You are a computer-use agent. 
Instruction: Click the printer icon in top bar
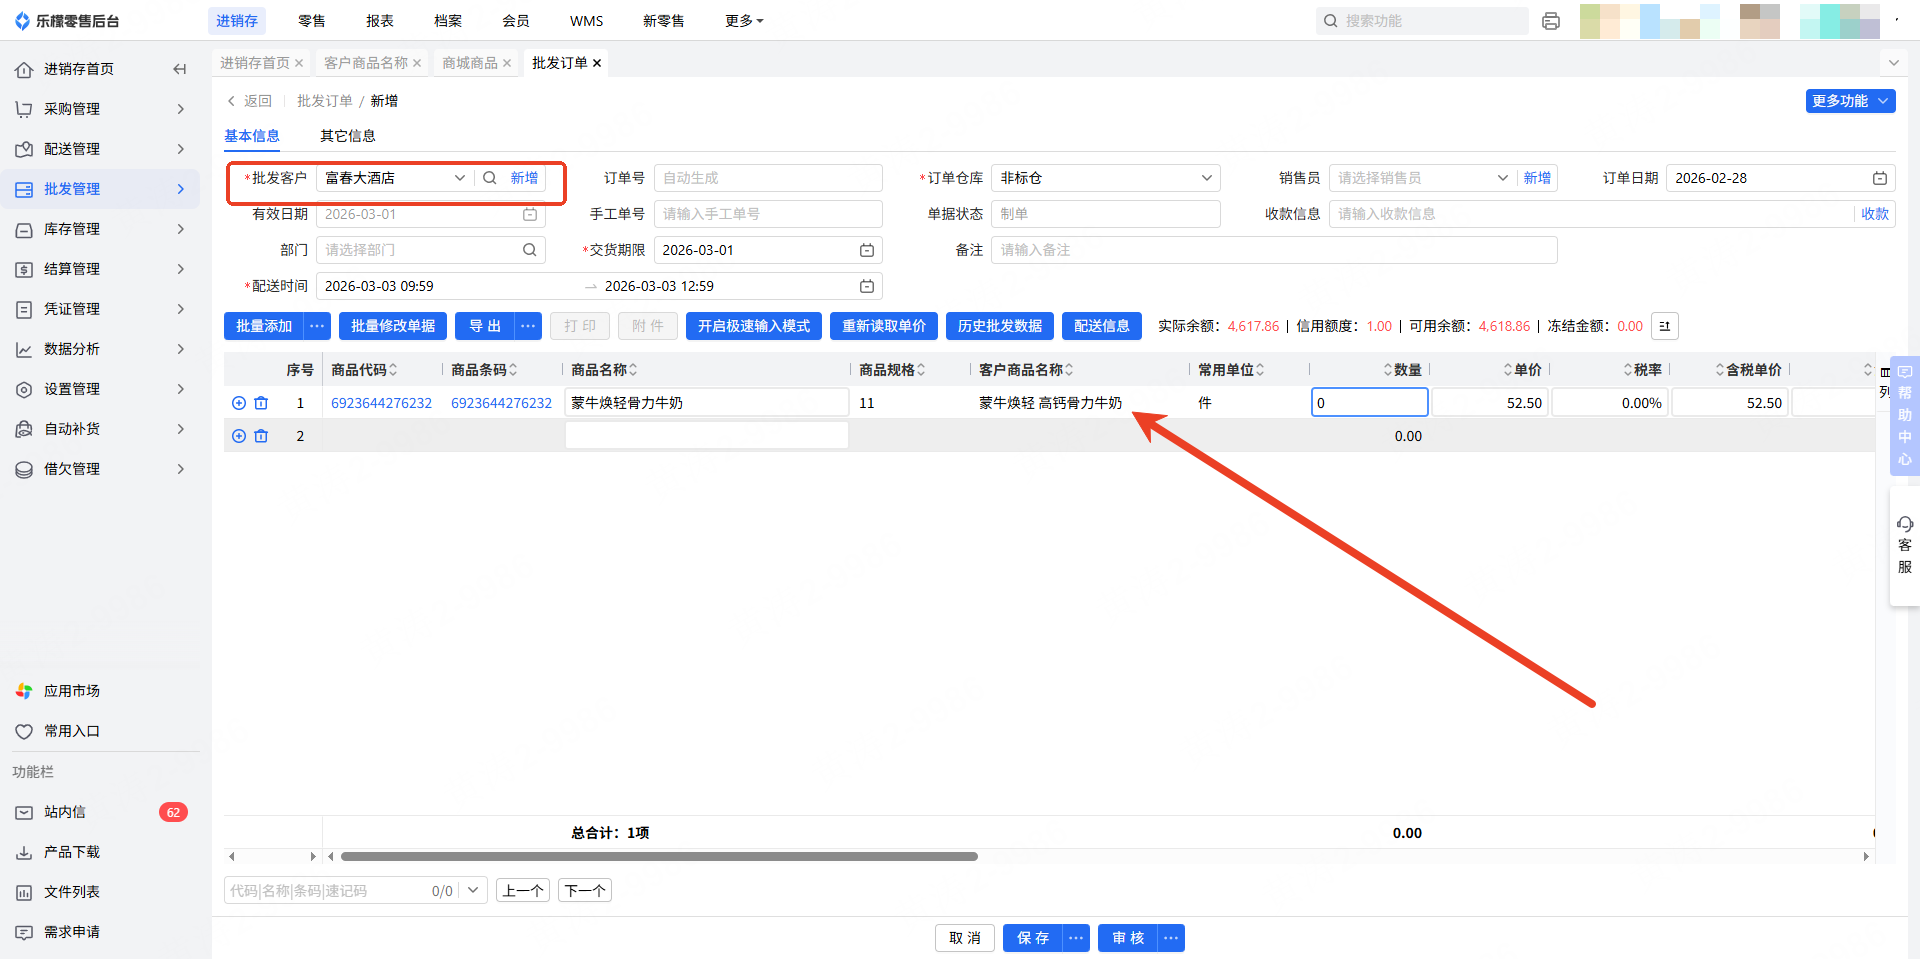(x=1551, y=21)
